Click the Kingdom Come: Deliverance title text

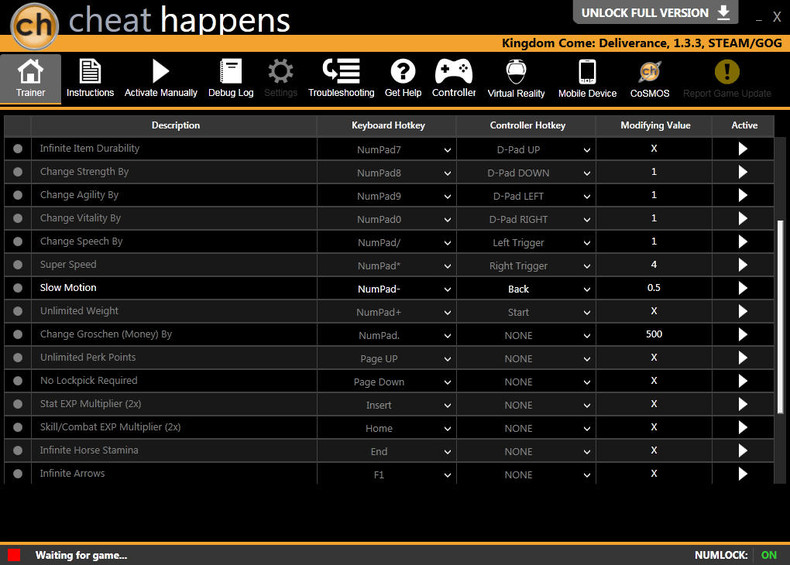(642, 43)
